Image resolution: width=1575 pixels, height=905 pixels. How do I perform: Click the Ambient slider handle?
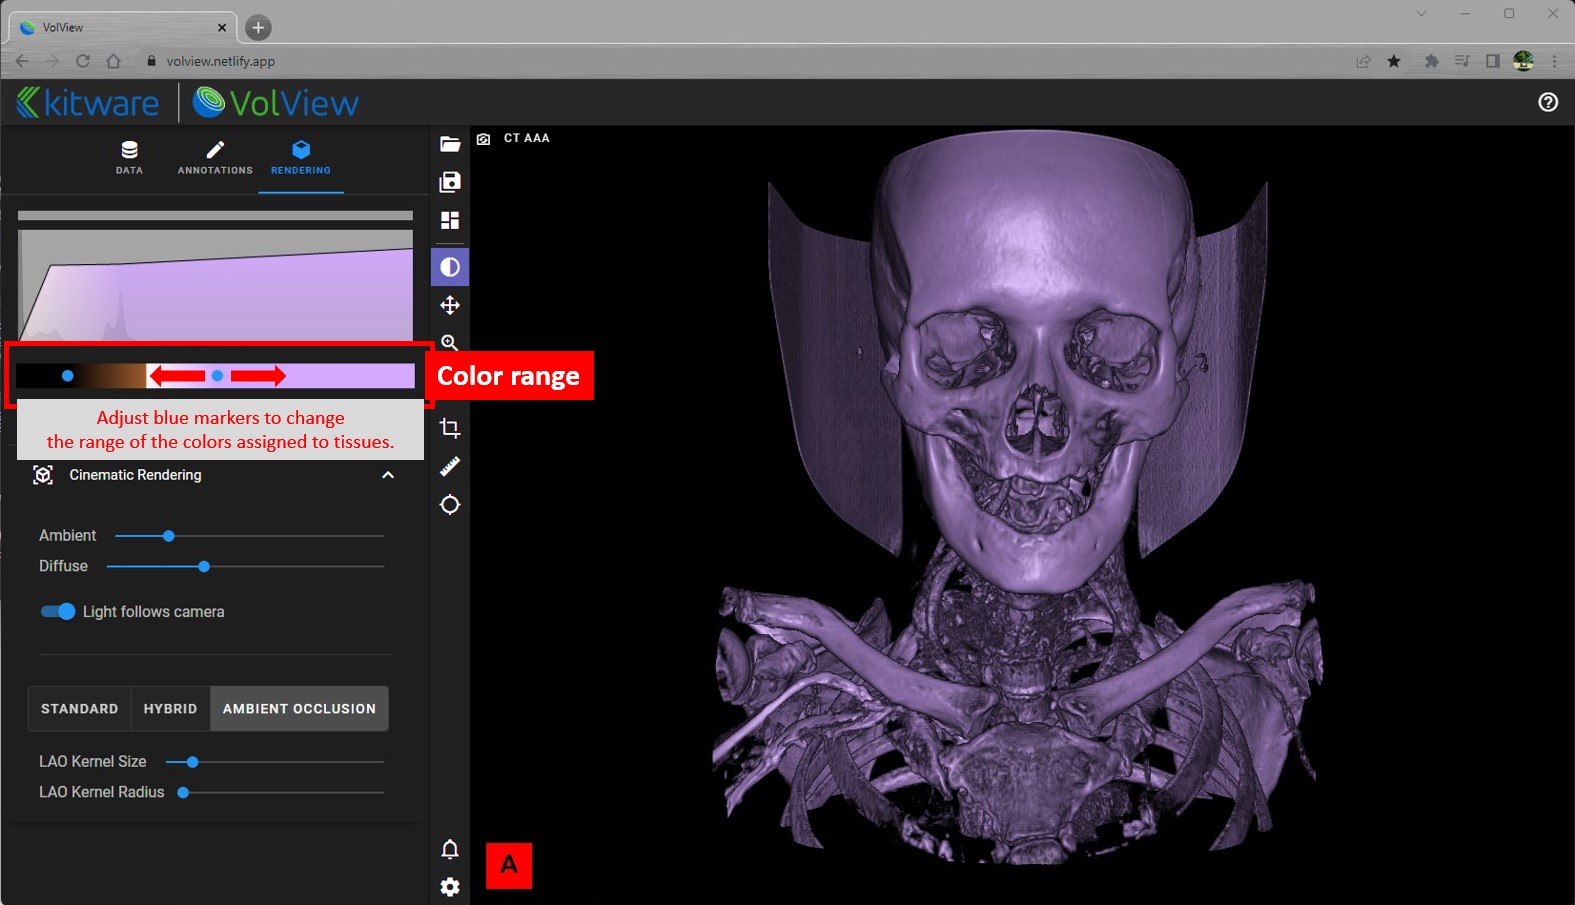(169, 536)
